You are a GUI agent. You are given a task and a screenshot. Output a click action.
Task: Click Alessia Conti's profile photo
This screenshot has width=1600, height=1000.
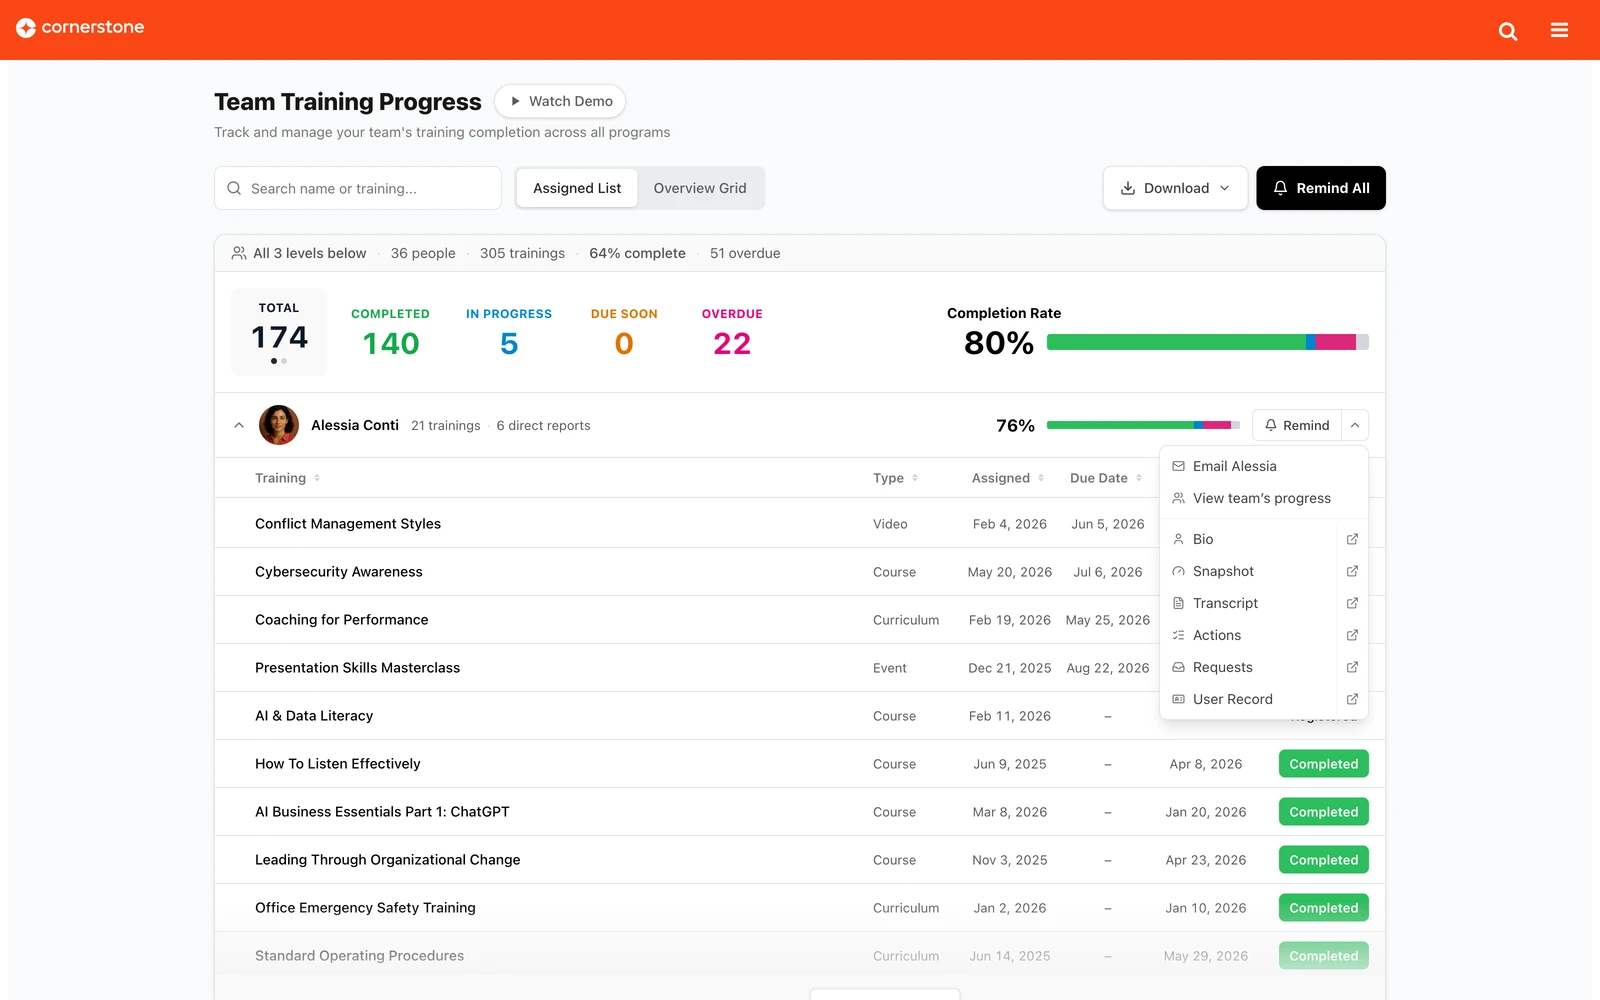point(279,425)
